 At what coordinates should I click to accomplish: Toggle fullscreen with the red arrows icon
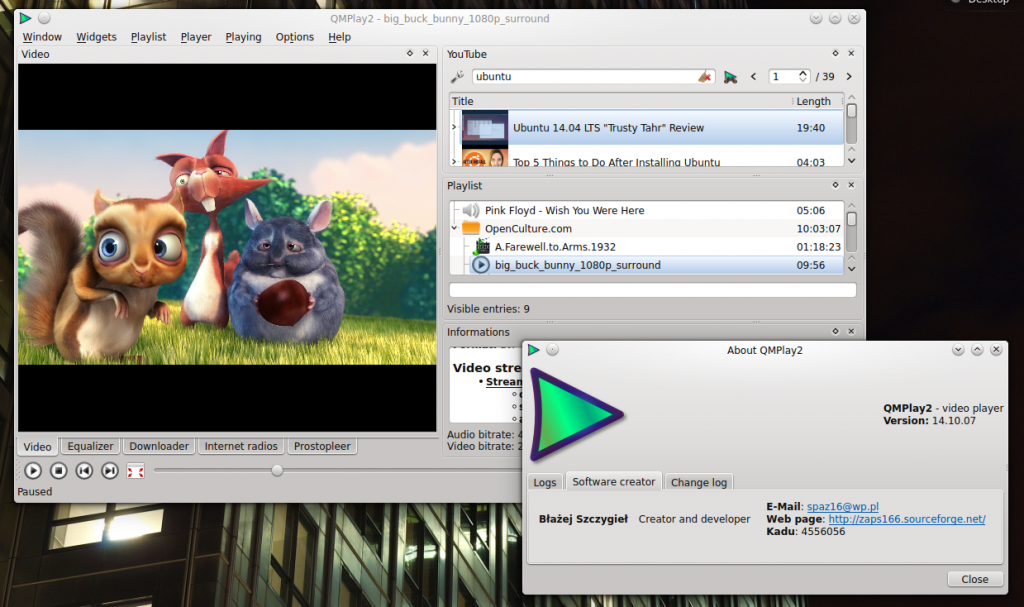pos(136,471)
